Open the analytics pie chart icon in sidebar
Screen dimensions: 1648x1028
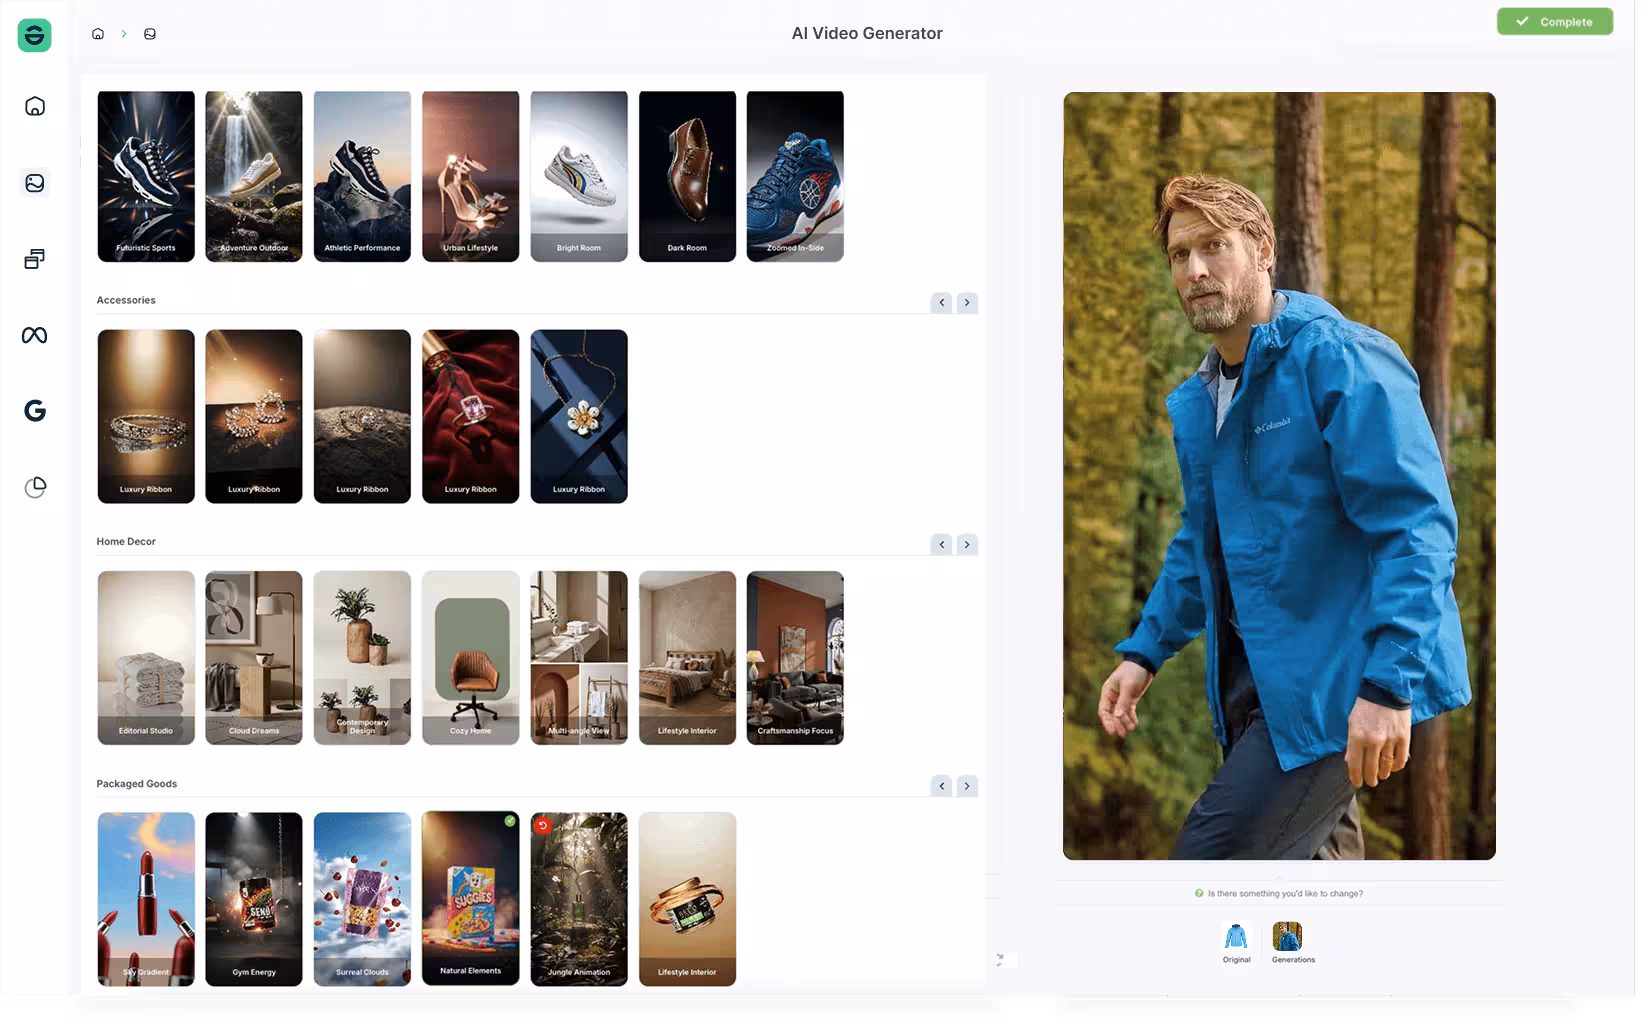tap(33, 486)
